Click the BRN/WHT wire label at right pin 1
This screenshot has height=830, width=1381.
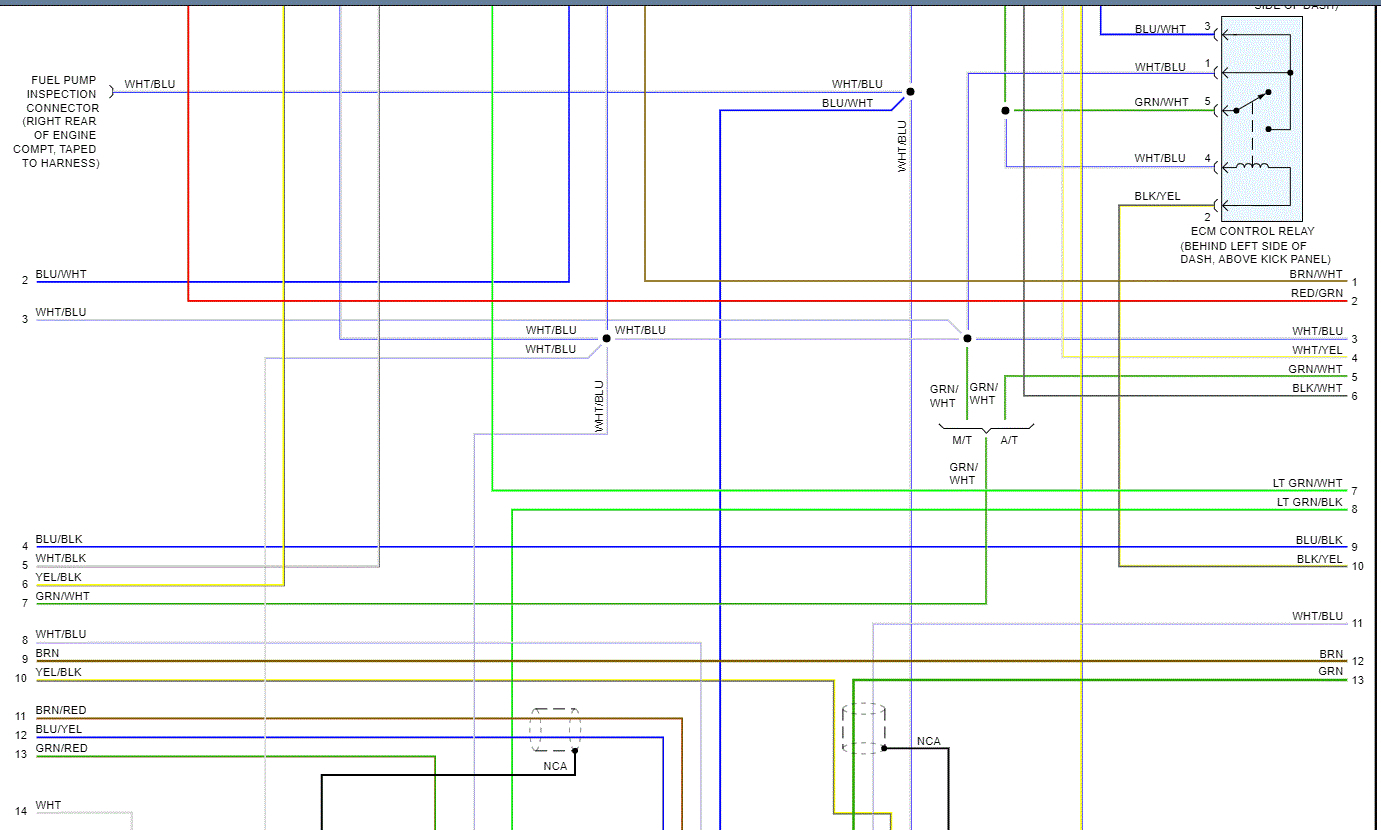click(x=1316, y=274)
